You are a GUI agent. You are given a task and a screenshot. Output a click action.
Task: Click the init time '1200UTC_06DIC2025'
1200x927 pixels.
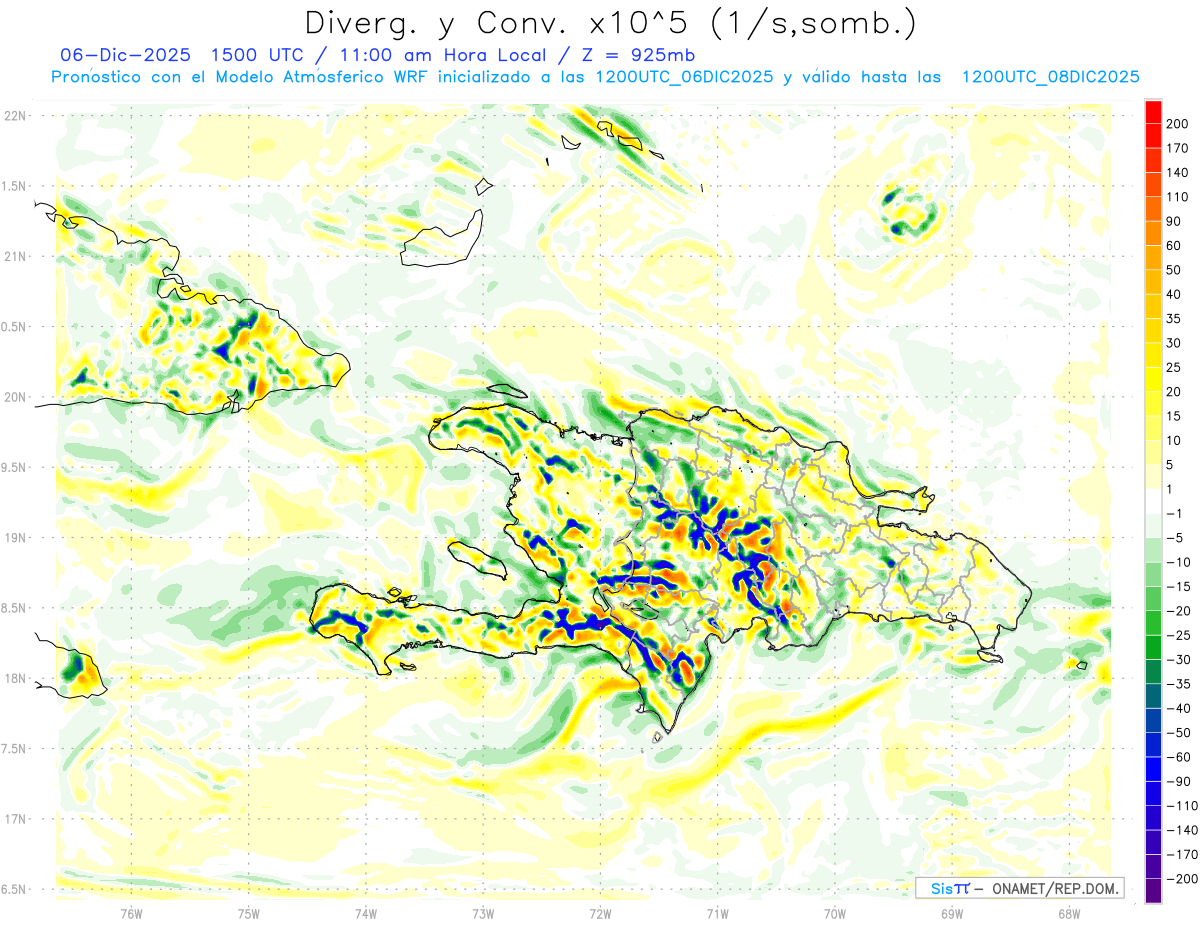coord(684,77)
